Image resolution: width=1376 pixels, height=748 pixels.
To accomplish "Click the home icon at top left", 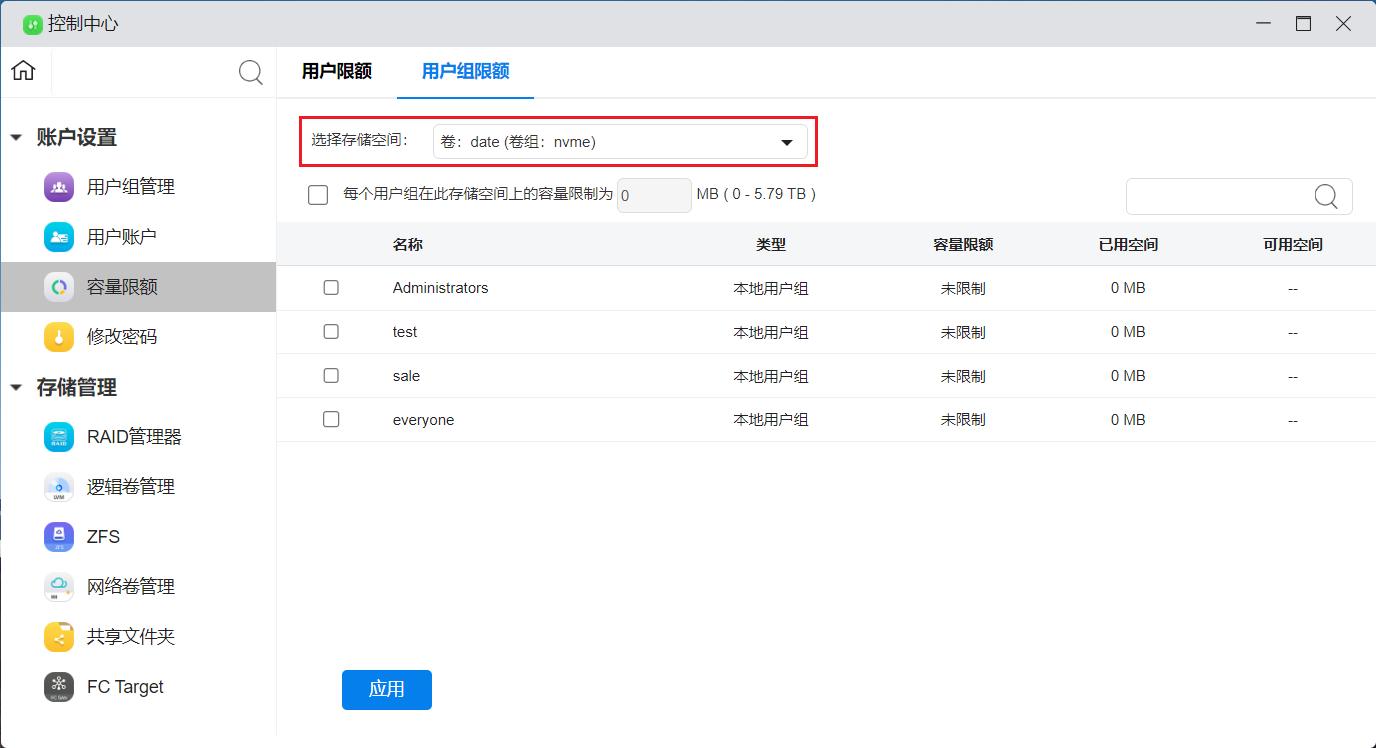I will [22, 71].
